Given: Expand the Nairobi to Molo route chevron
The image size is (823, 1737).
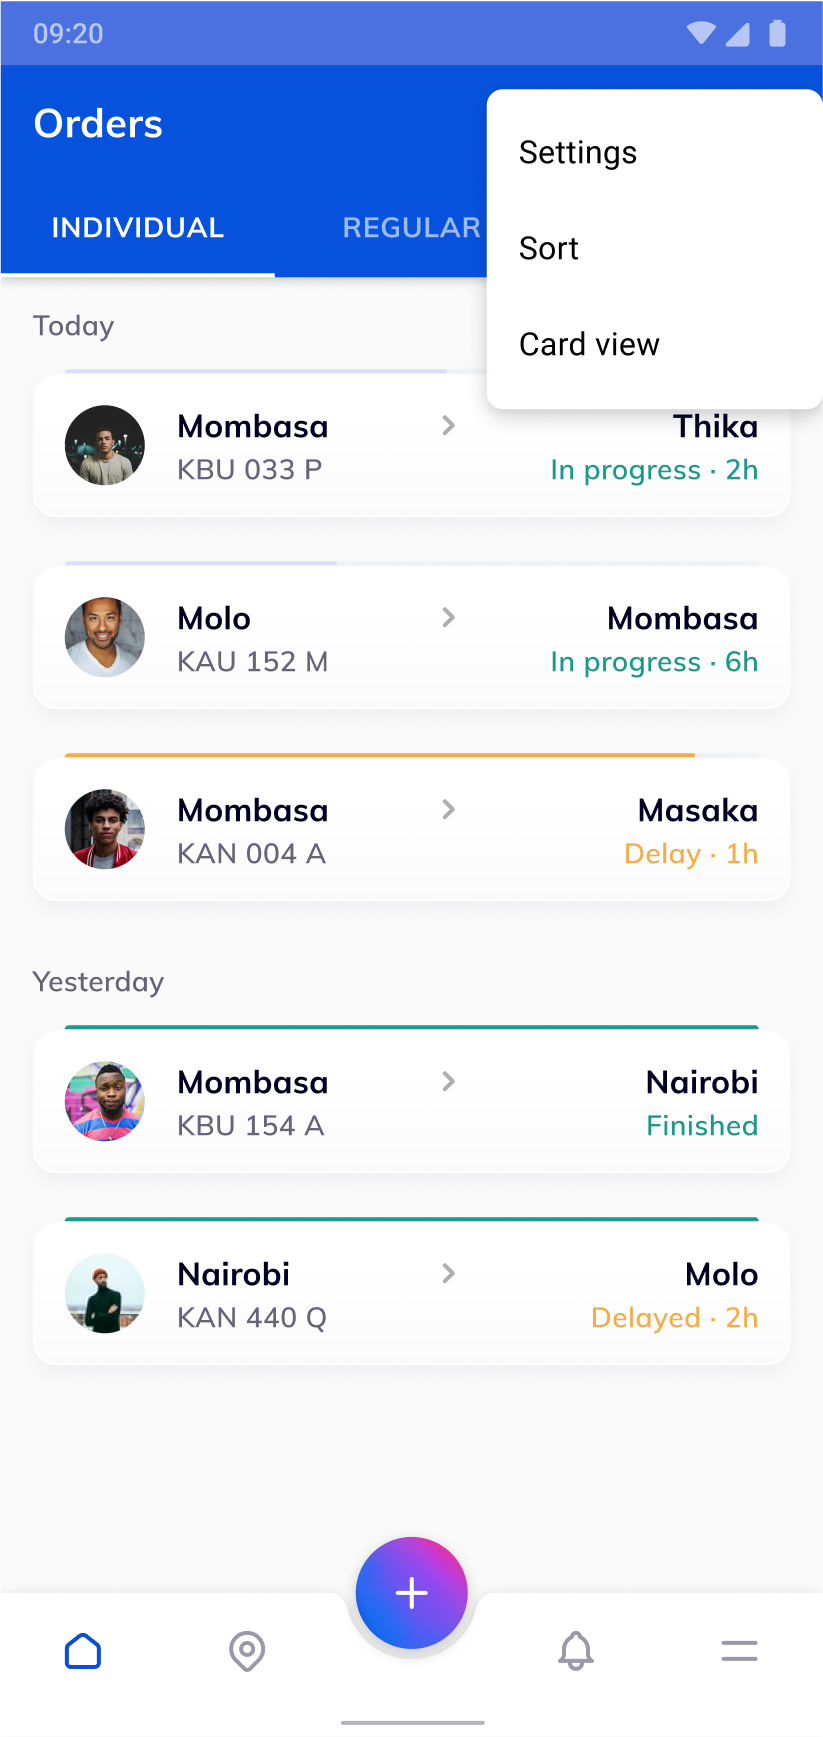Looking at the screenshot, I should [449, 1274].
